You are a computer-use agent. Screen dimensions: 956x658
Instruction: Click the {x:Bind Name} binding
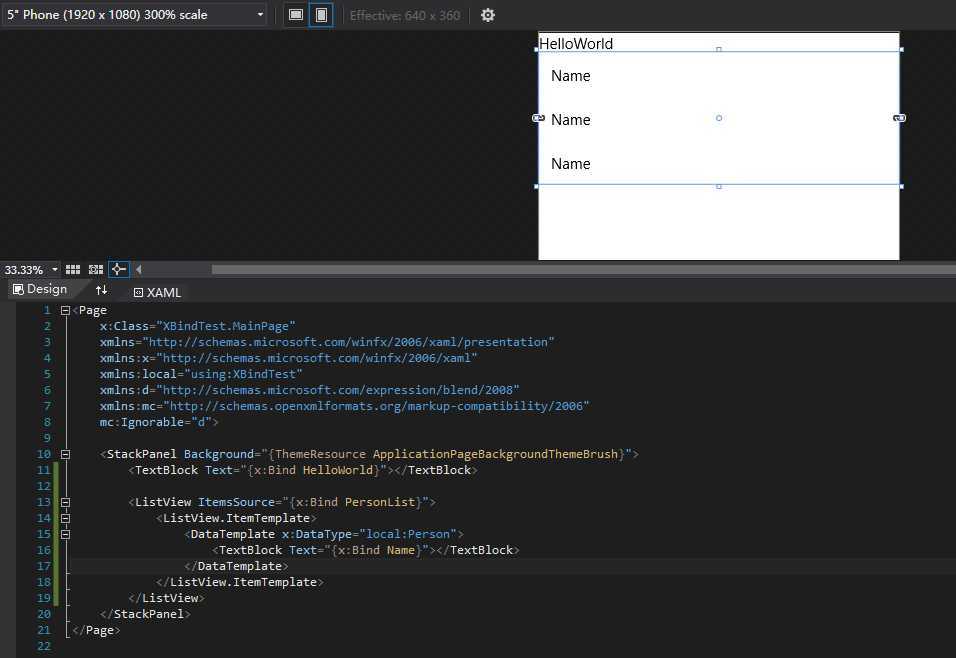tap(376, 550)
